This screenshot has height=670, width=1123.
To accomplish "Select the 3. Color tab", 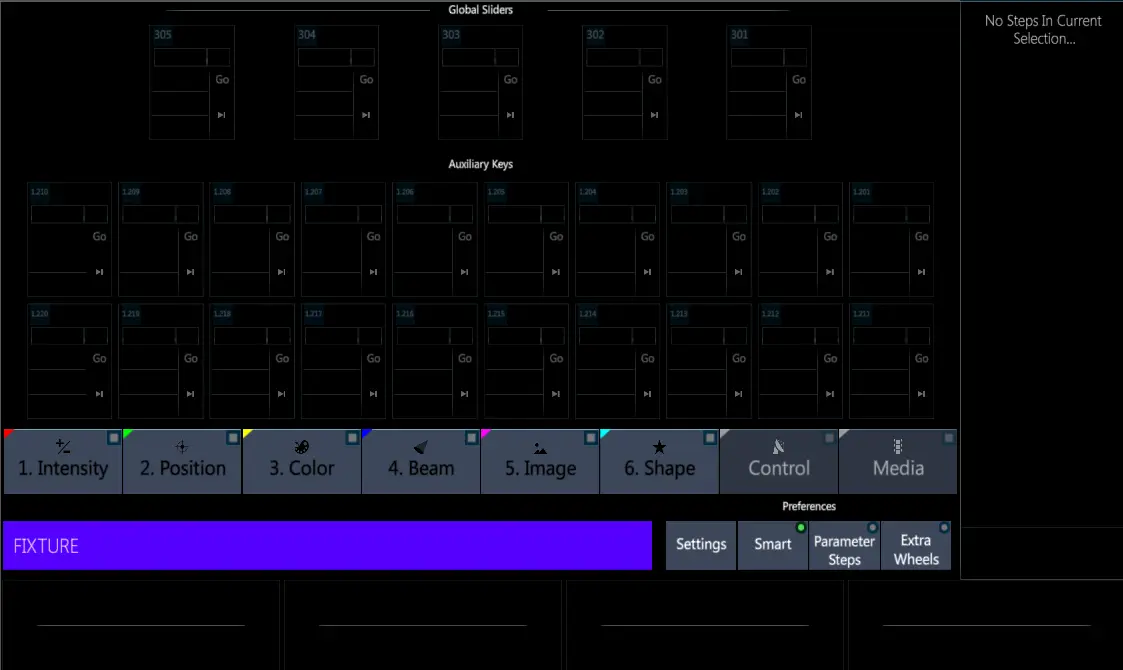I will (302, 462).
